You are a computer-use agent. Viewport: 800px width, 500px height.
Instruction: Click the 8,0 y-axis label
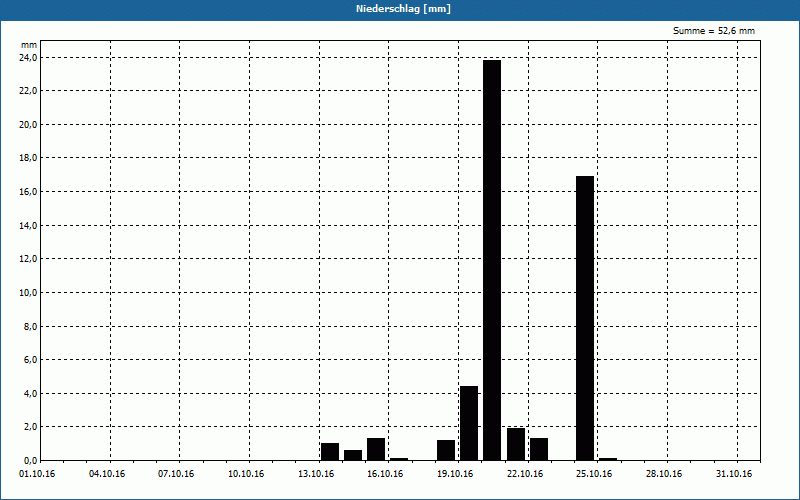[x=31, y=326]
